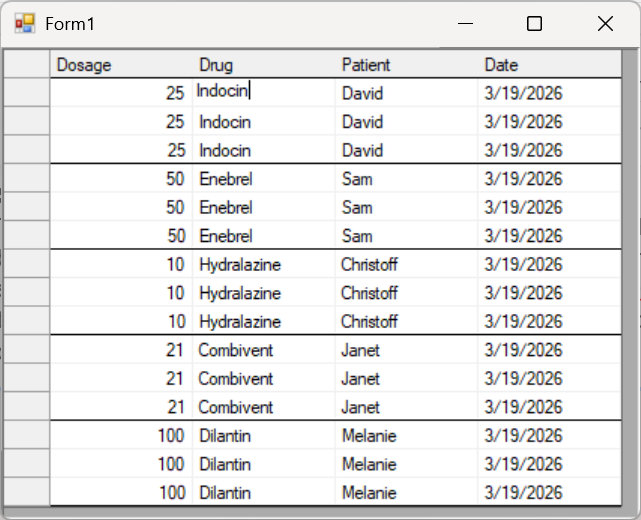This screenshot has height=520, width=641.
Task: Minimize the Form1 window
Action: pyautogui.click(x=465, y=24)
